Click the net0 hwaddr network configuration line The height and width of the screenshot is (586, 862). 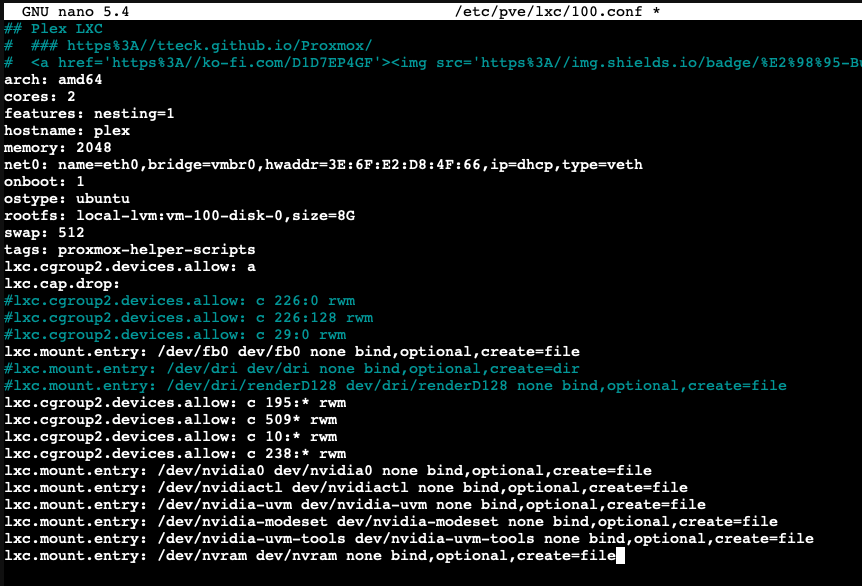pos(323,164)
